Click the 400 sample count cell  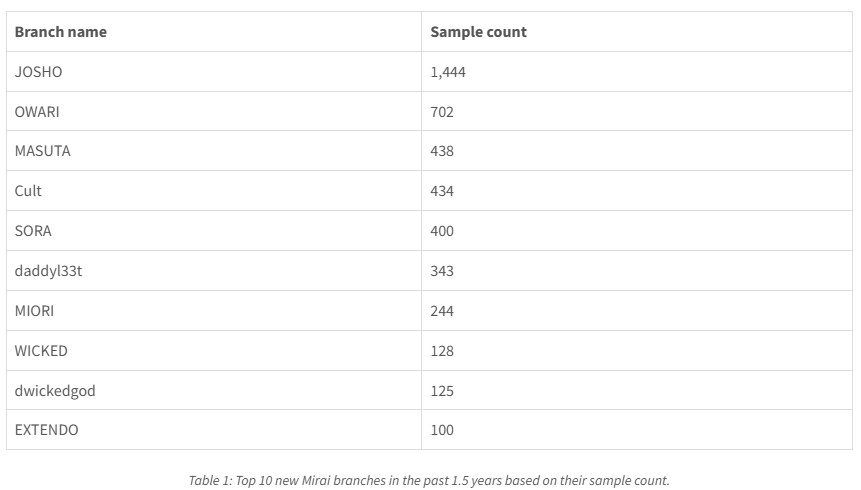[x=442, y=231]
